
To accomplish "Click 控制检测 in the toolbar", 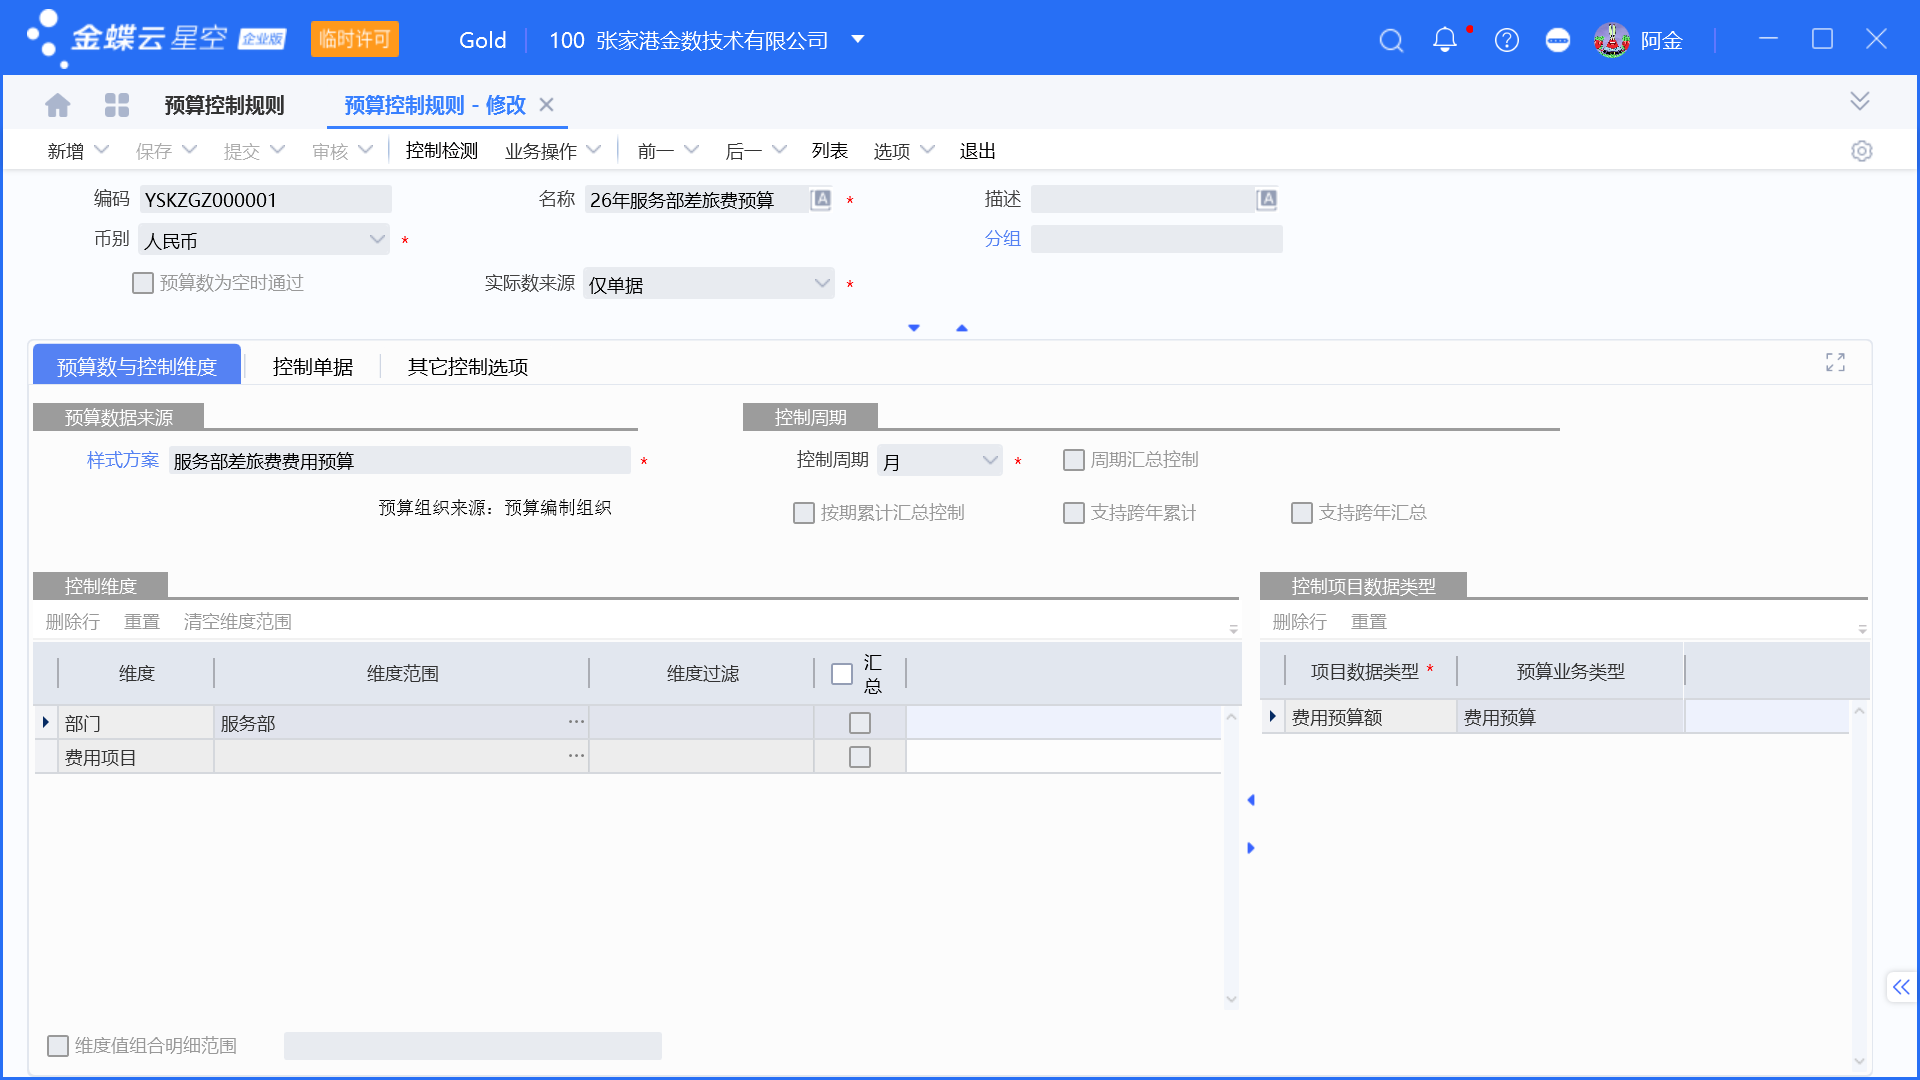I will pos(441,151).
